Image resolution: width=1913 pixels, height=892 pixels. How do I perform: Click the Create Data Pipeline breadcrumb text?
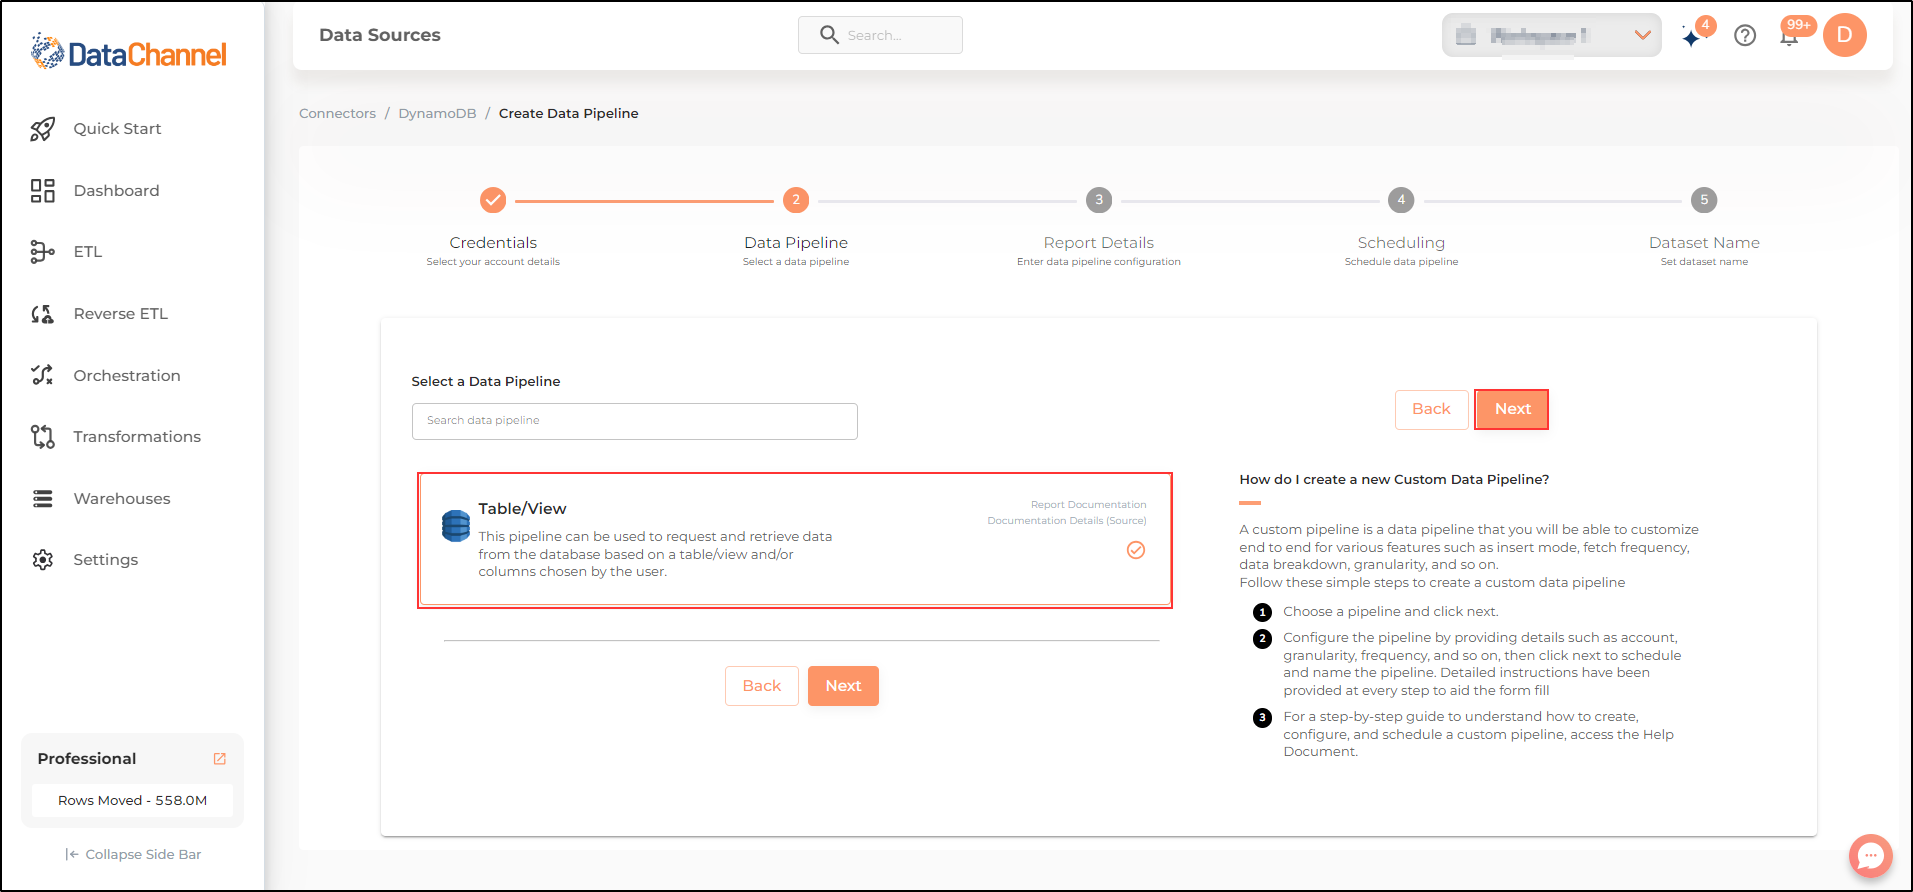[x=568, y=114]
